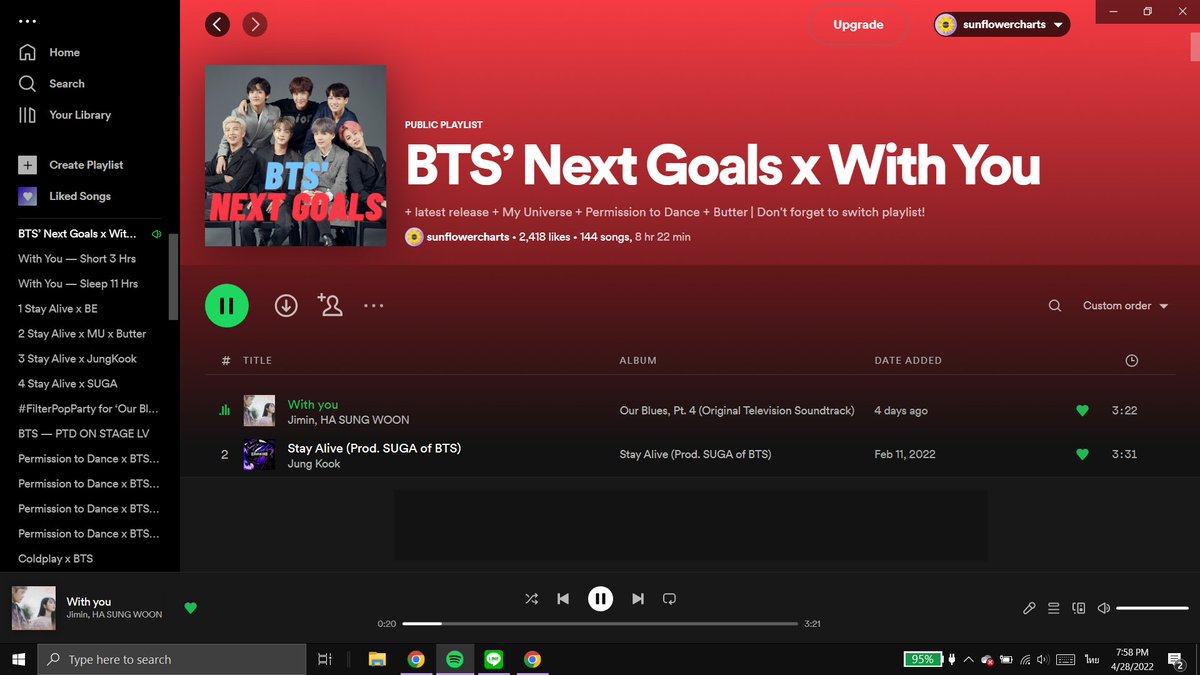
Task: Pause playback in the bottom player bar
Action: pos(600,598)
